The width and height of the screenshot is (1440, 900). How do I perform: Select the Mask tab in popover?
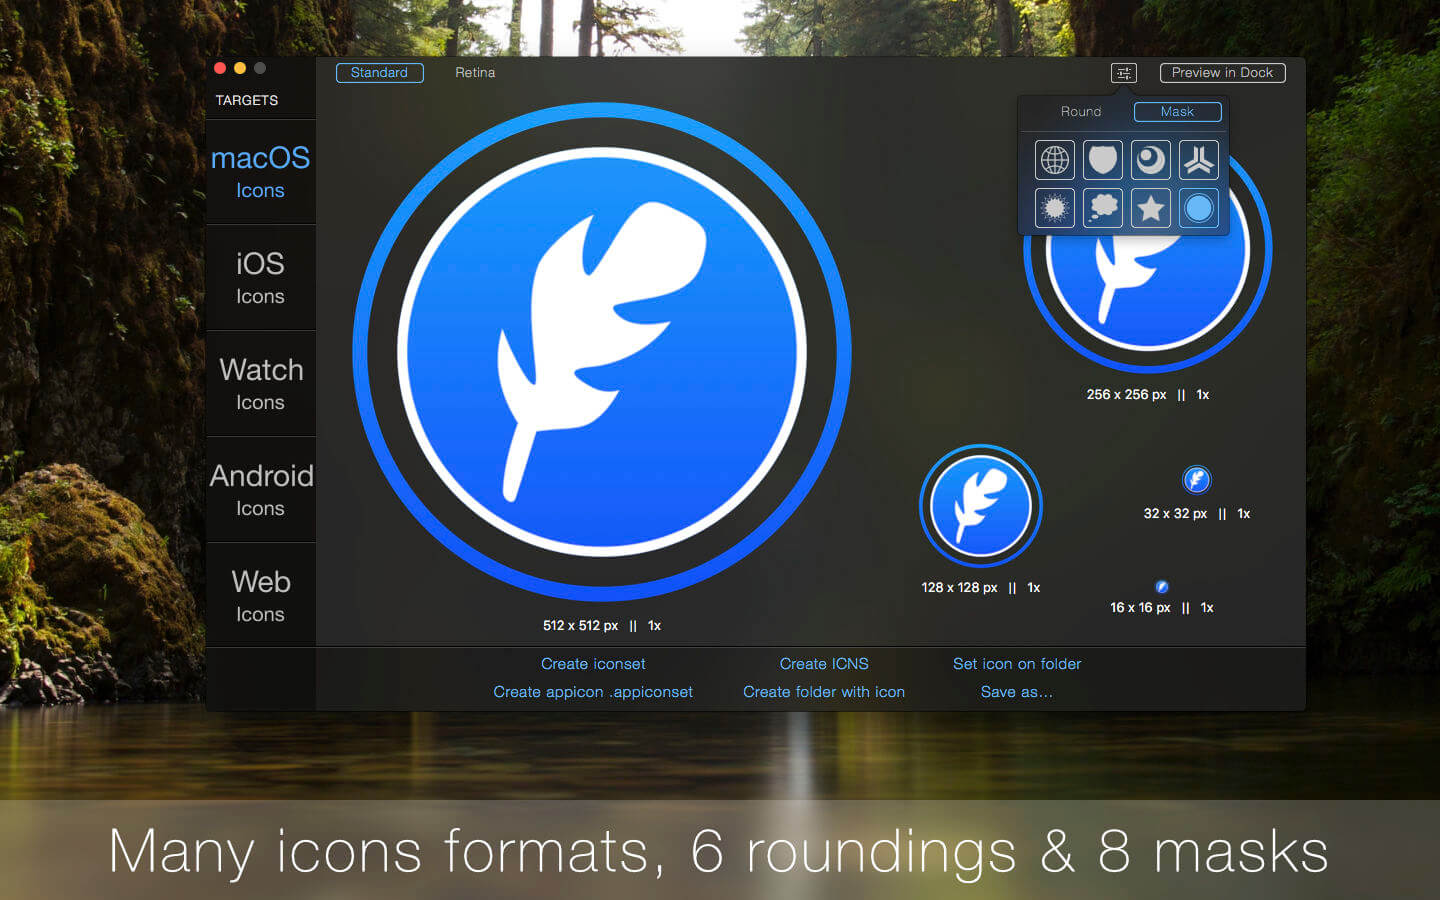[x=1177, y=112]
